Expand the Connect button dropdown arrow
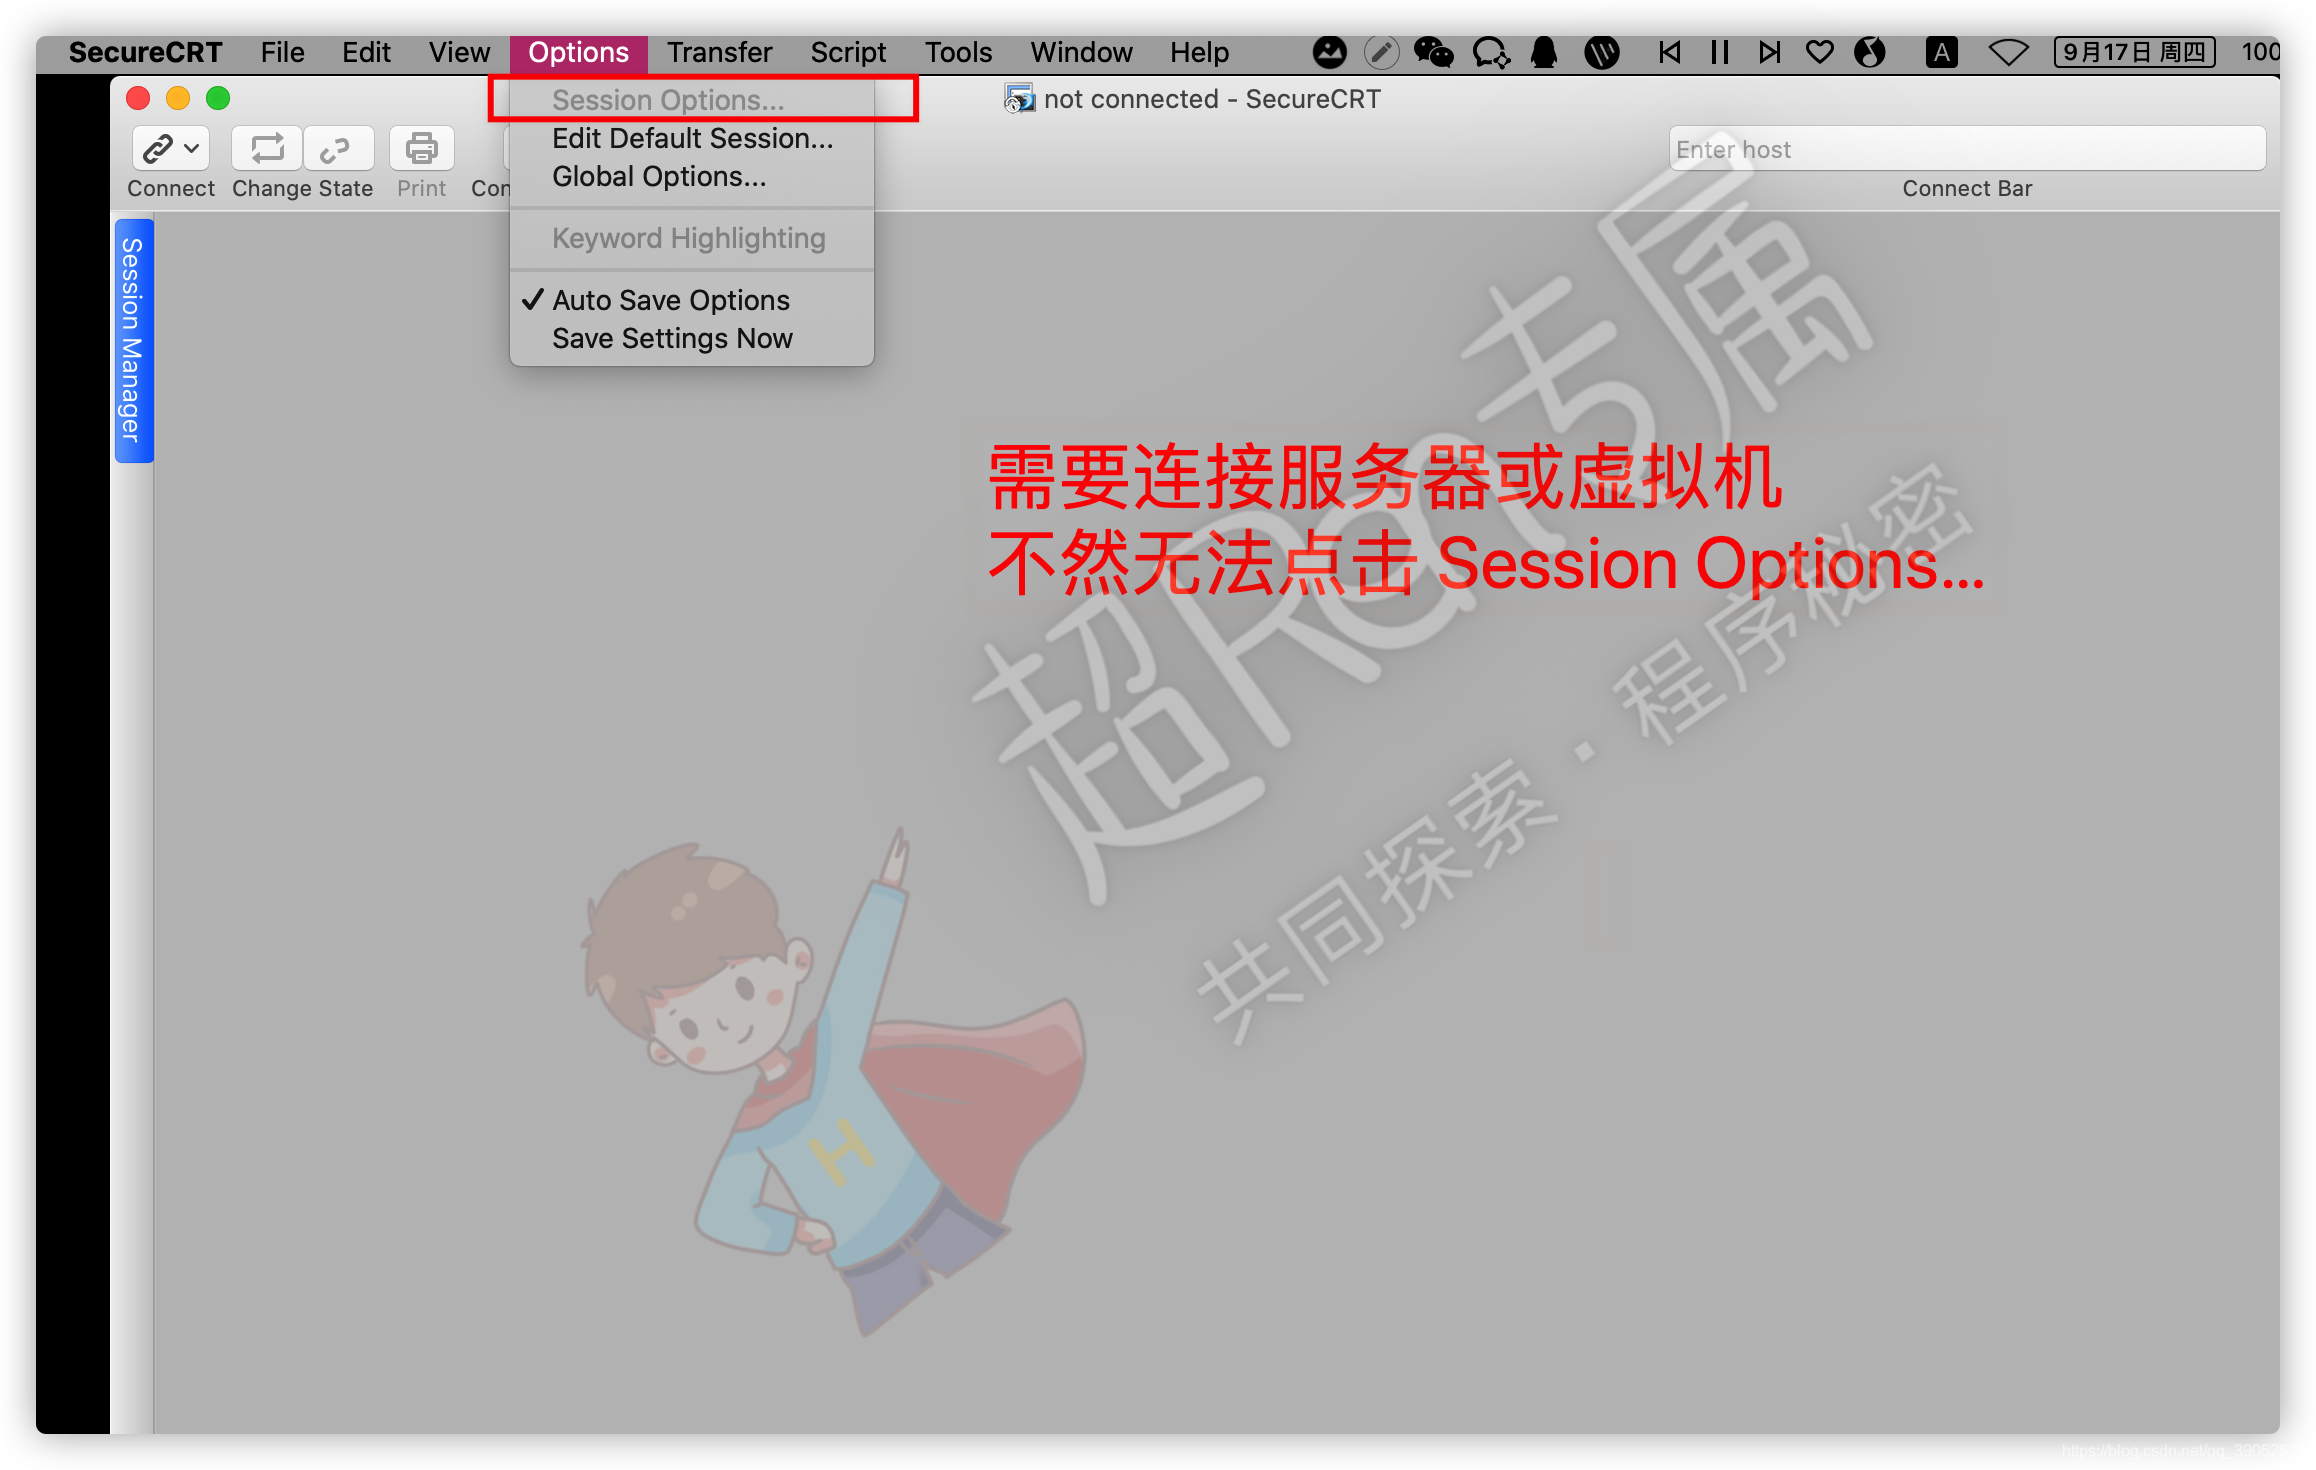 [x=192, y=149]
